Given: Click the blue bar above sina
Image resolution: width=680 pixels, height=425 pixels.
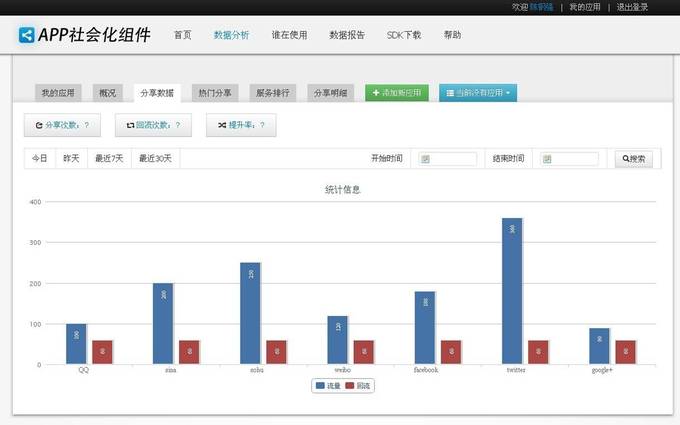Looking at the screenshot, I should pyautogui.click(x=163, y=324).
